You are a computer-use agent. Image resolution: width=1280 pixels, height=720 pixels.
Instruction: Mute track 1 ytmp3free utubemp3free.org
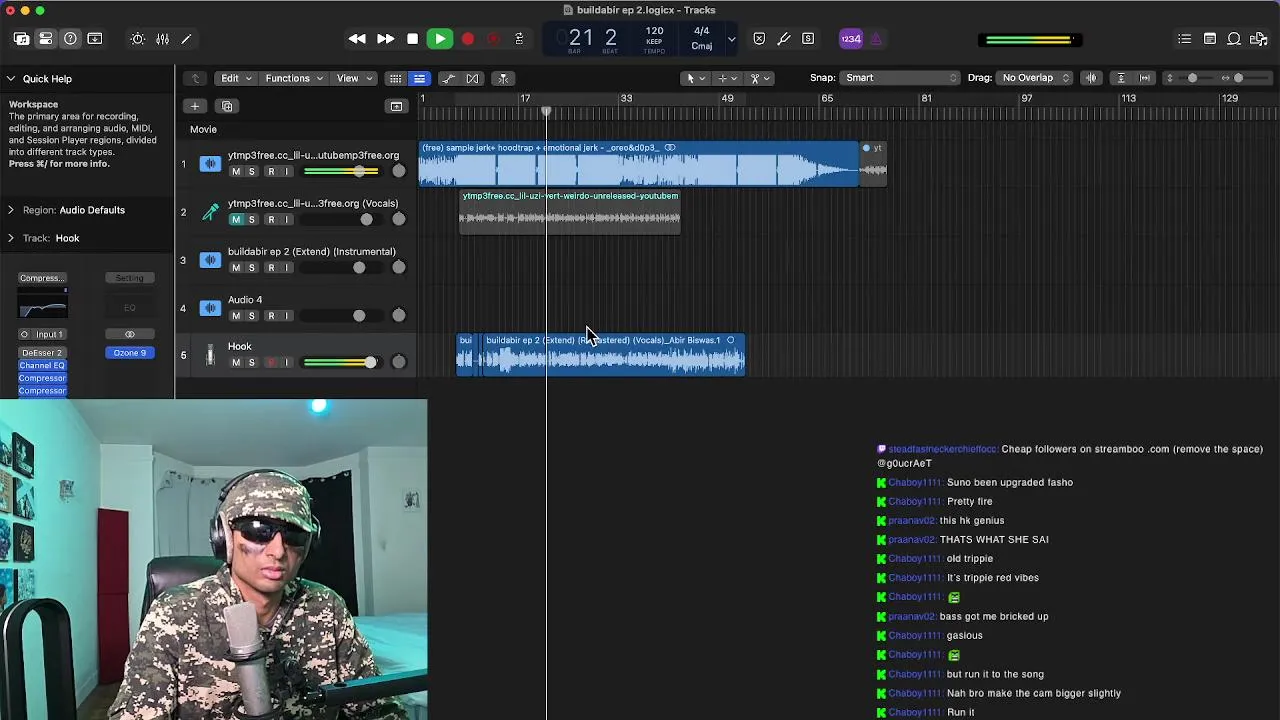(236, 171)
